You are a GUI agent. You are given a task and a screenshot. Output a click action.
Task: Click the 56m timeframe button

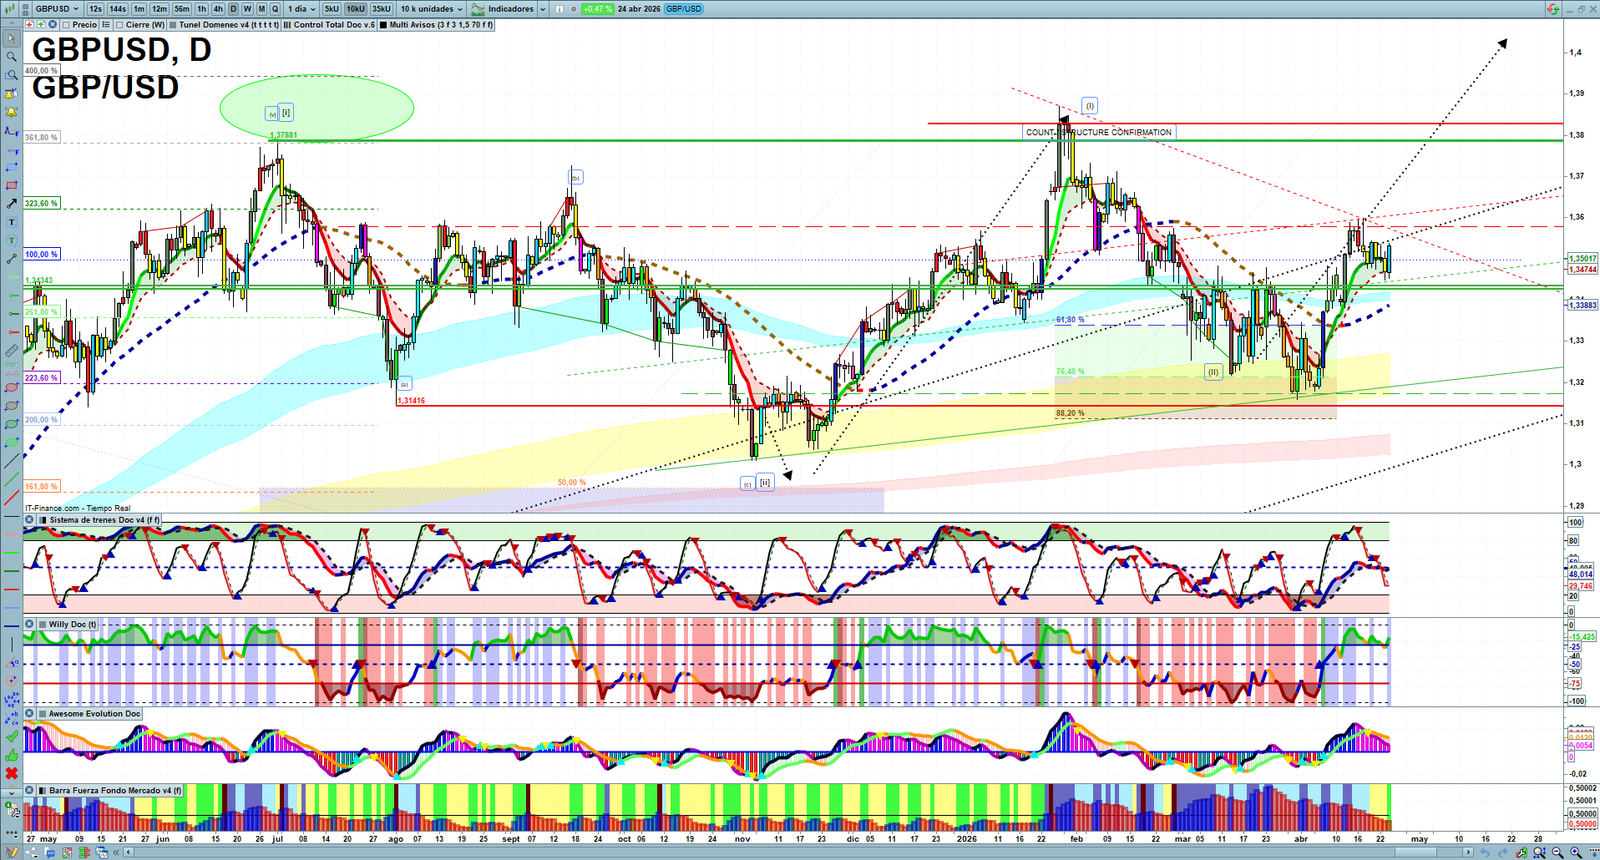[182, 9]
